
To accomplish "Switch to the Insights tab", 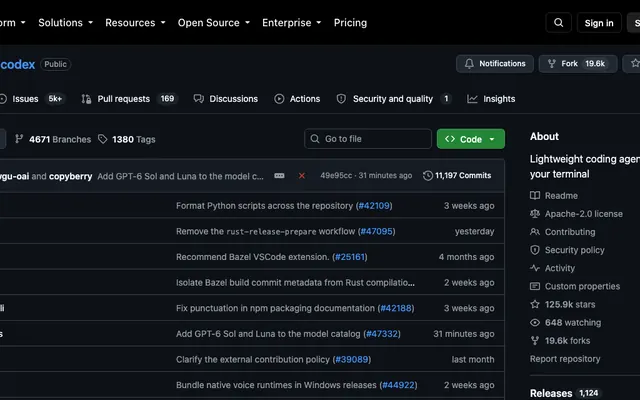I will pos(491,99).
